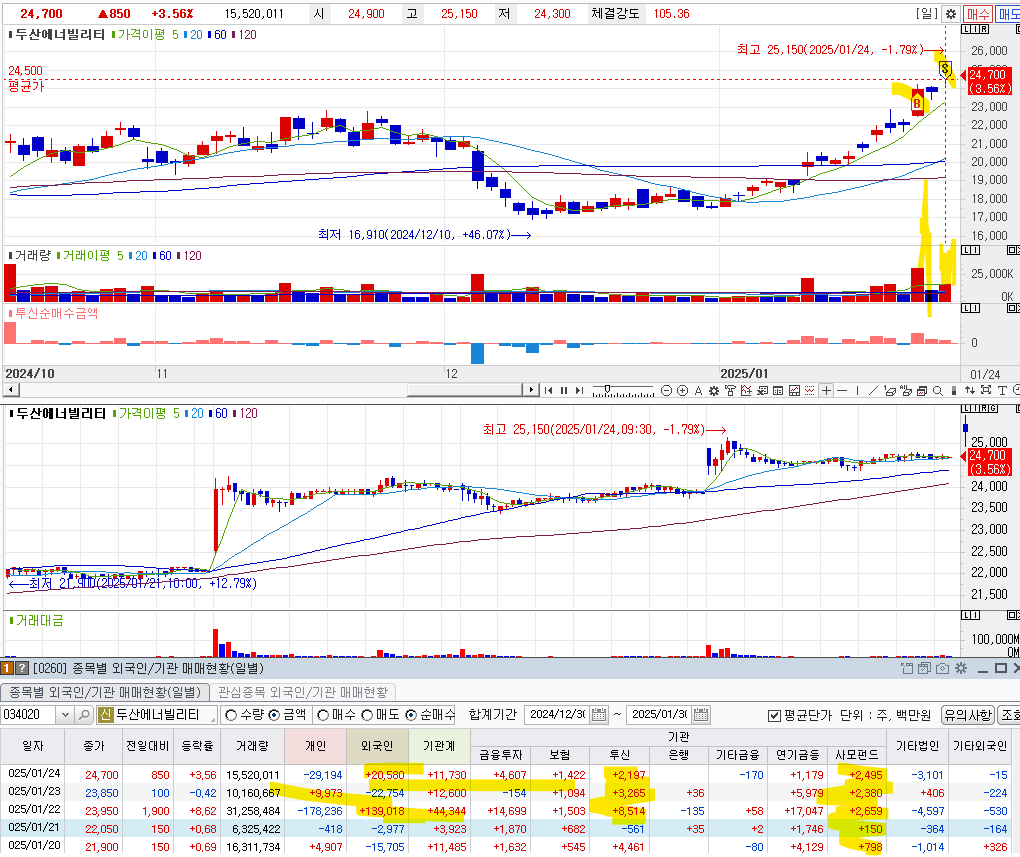Click the 유의사항 button
Image resolution: width=1020 pixels, height=857 pixels.
tap(968, 714)
